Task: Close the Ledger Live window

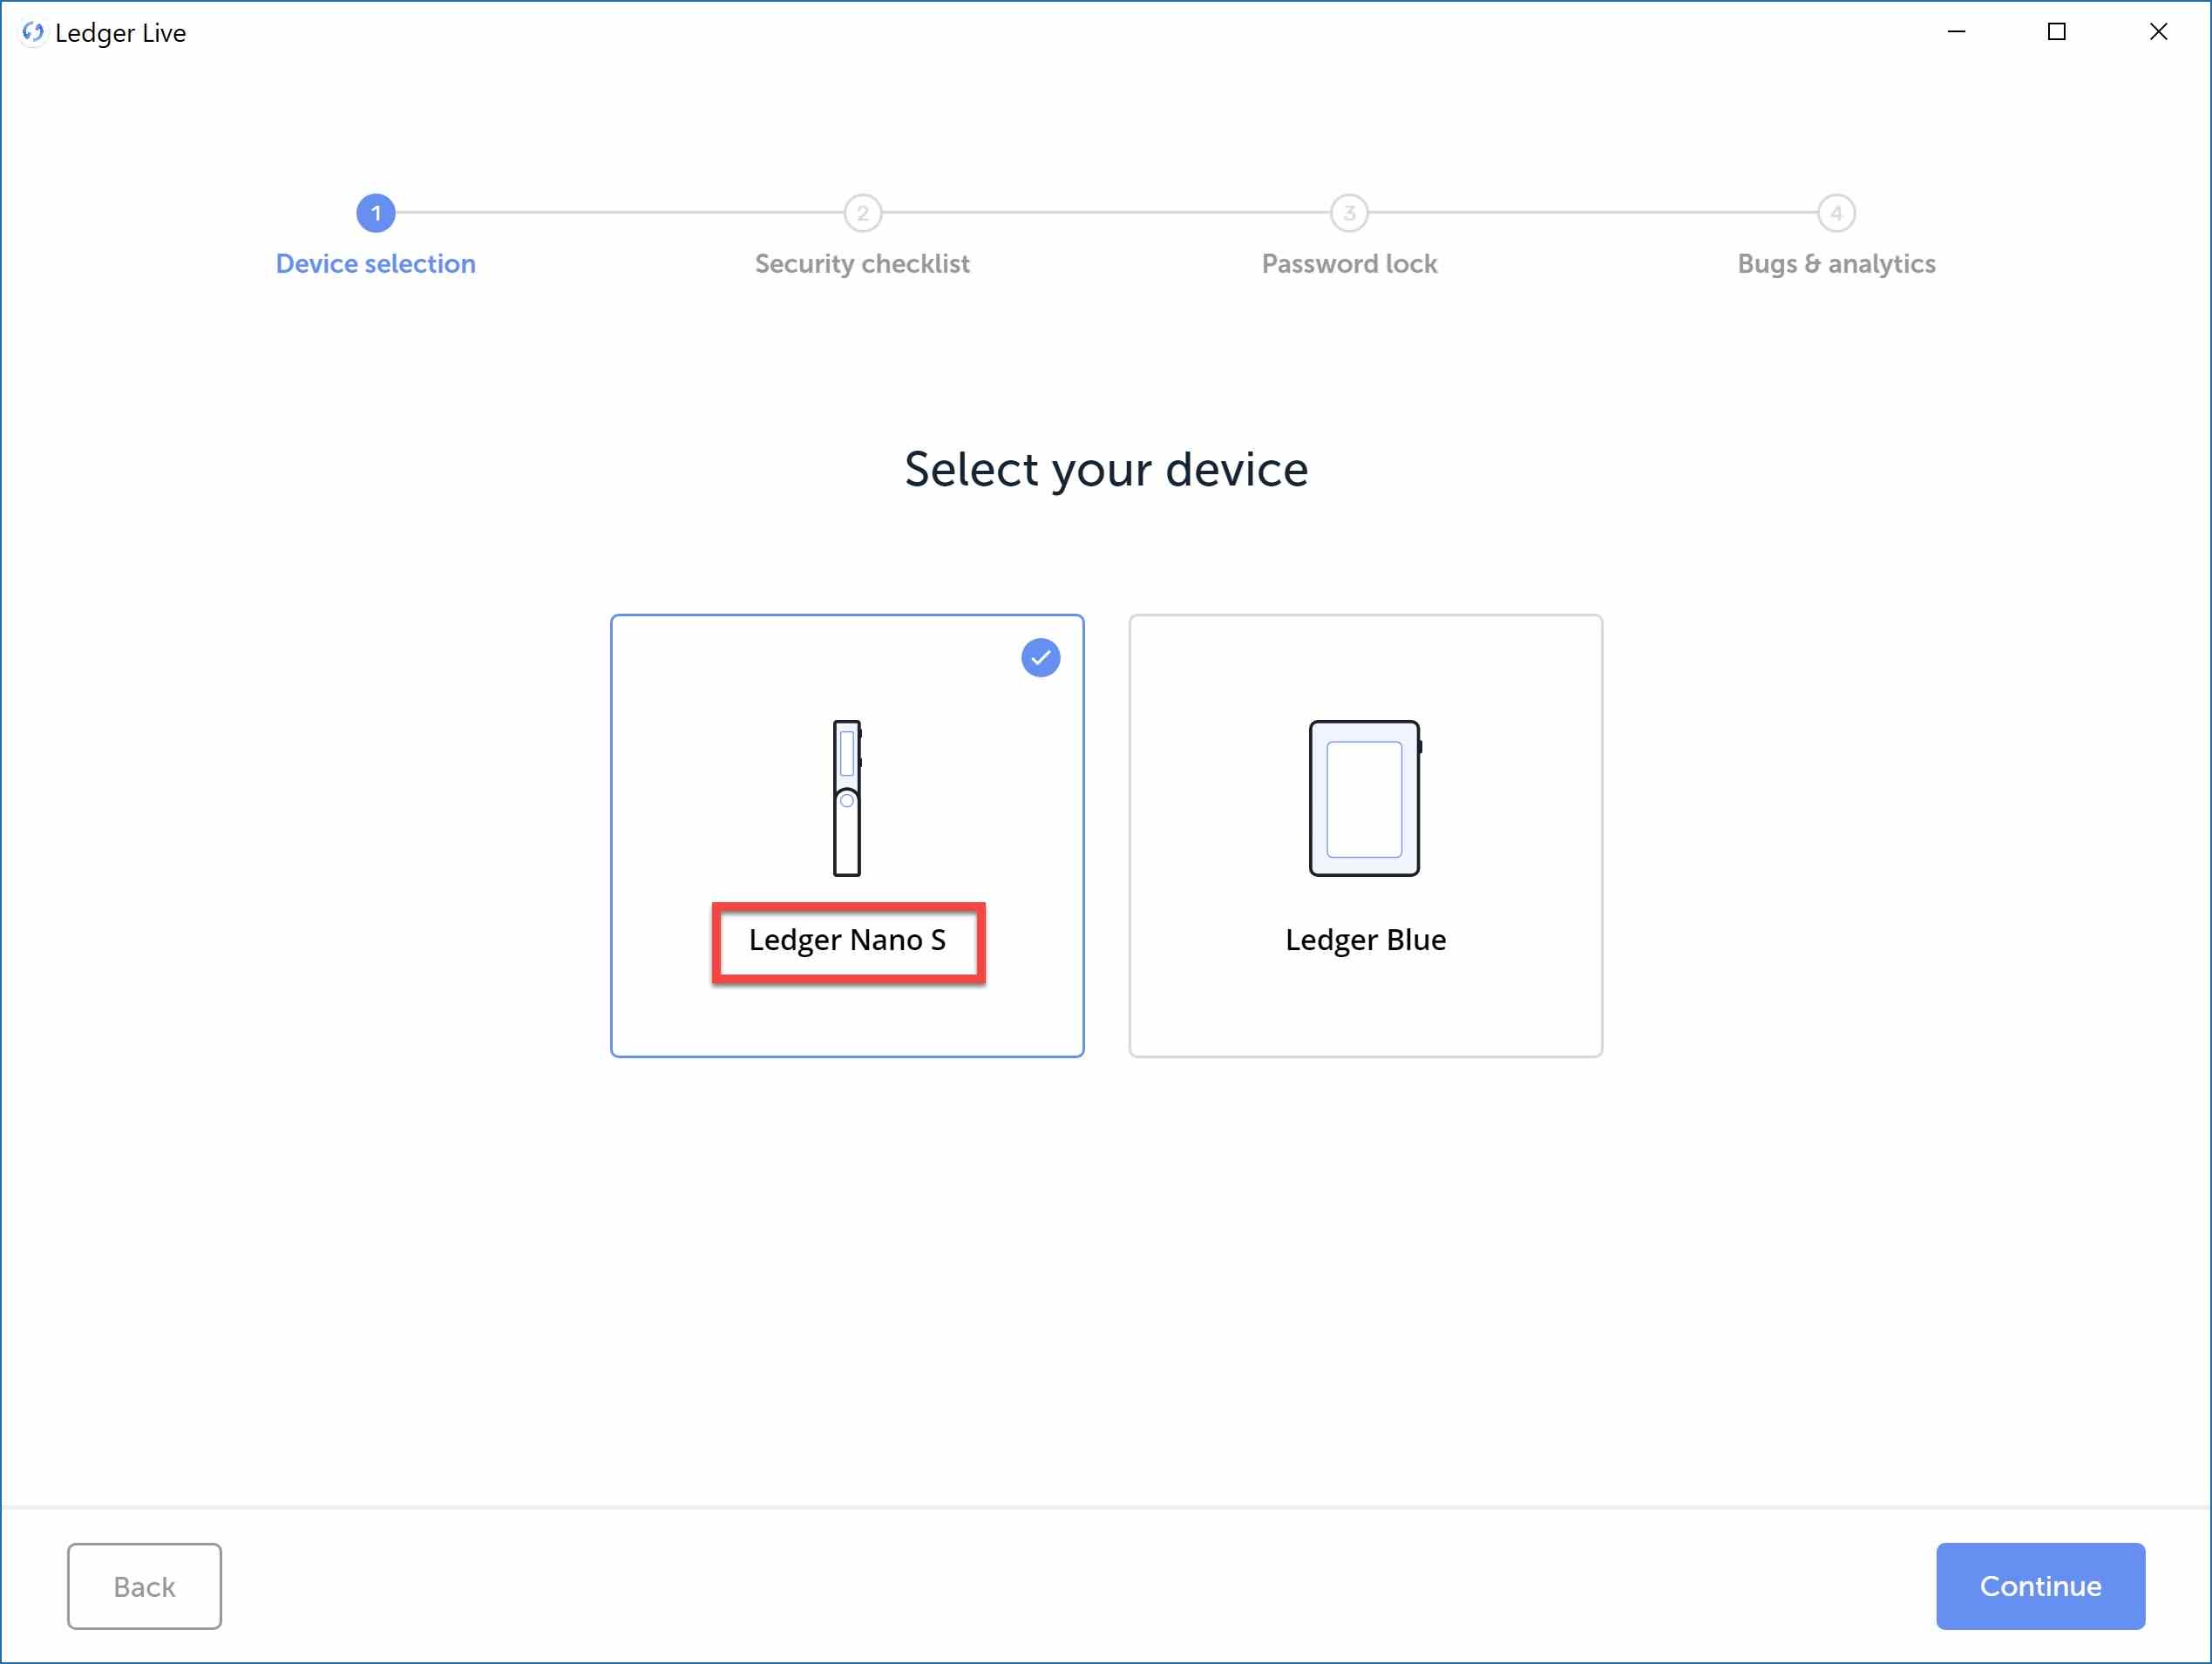Action: coord(2158,32)
